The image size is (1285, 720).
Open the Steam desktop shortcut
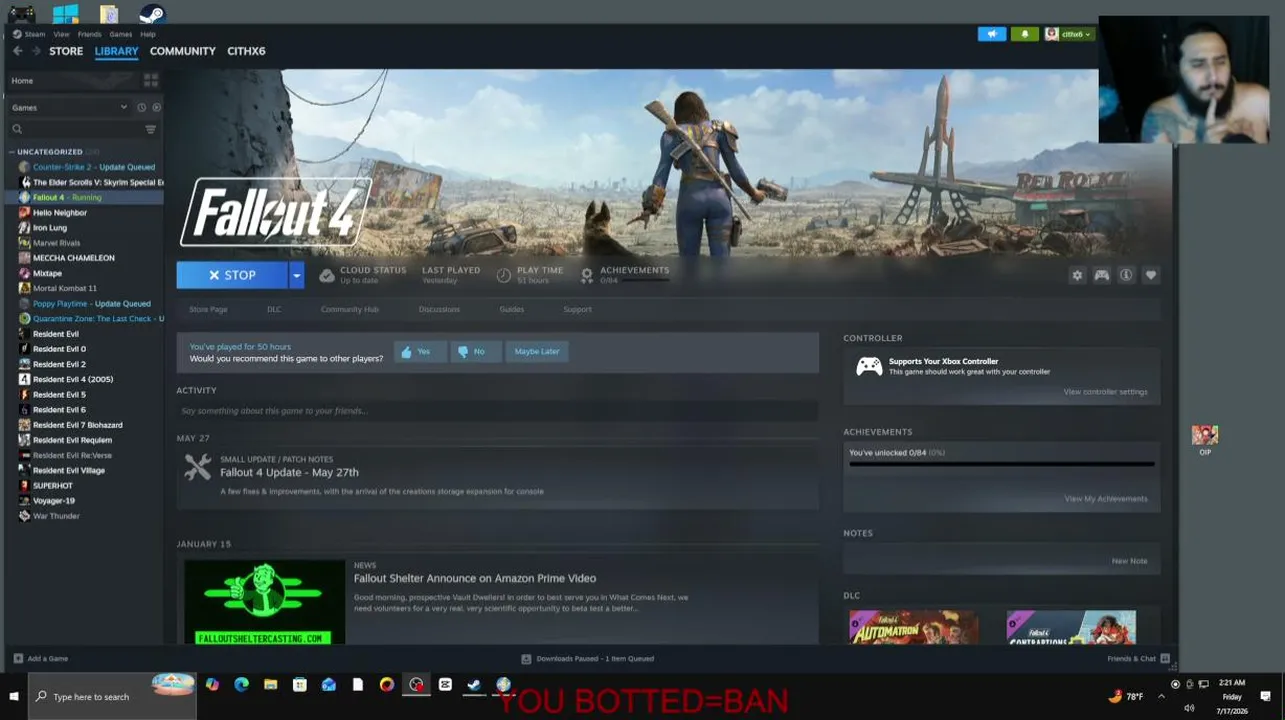pos(151,14)
